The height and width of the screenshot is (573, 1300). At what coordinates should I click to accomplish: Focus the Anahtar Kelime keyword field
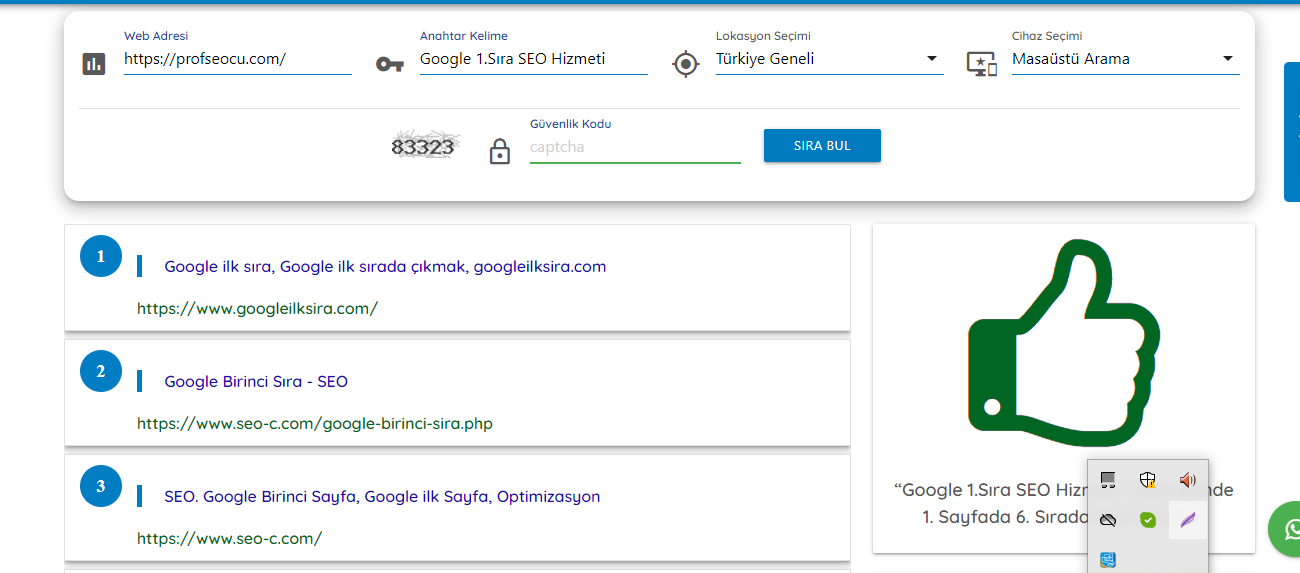[533, 59]
